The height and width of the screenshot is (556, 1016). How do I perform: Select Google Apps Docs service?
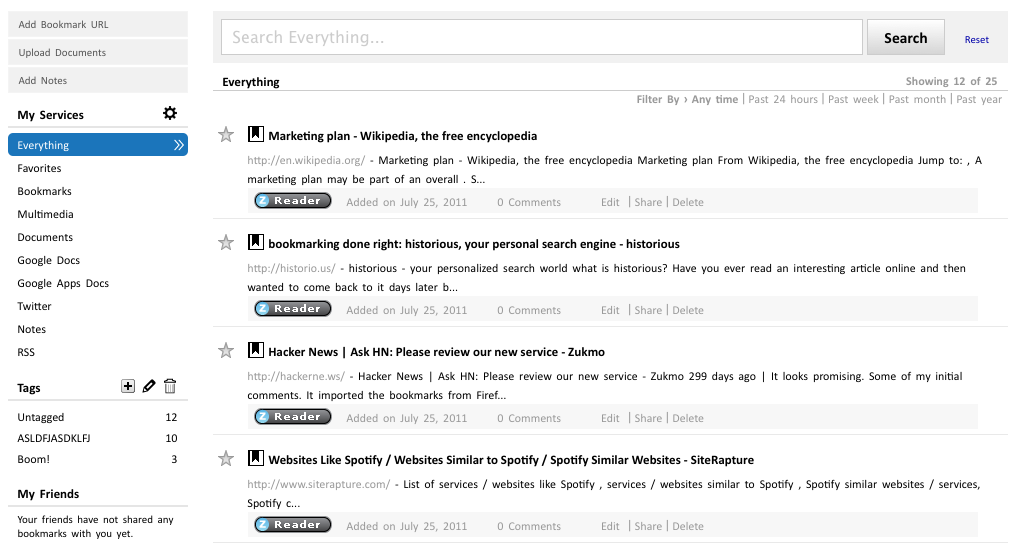(x=64, y=283)
